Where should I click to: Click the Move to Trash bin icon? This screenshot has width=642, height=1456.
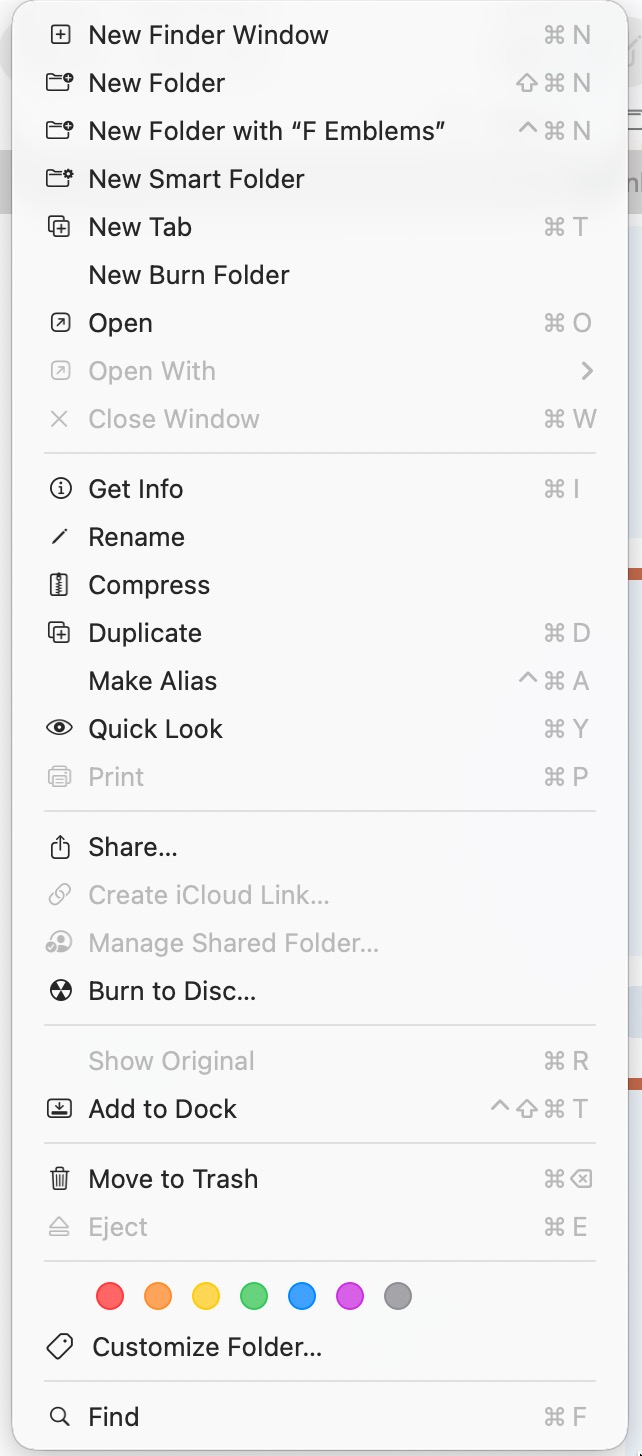pyautogui.click(x=60, y=1179)
